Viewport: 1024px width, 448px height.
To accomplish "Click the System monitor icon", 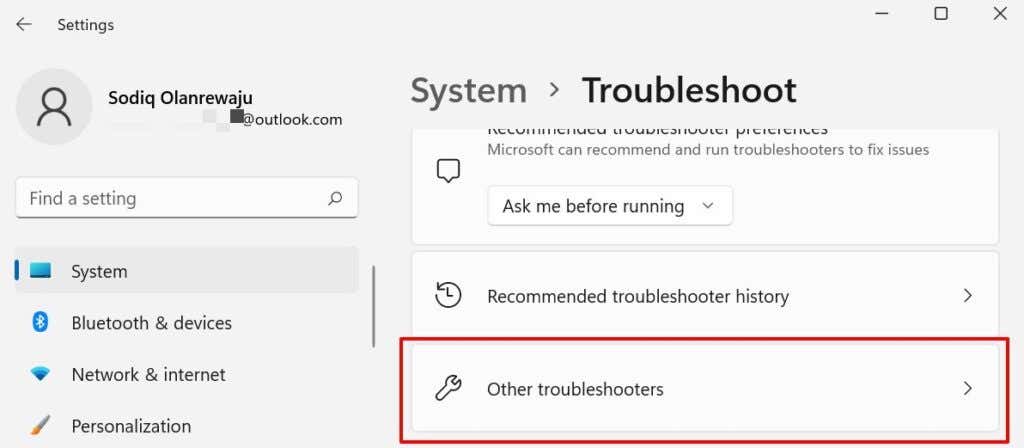I will 40,271.
